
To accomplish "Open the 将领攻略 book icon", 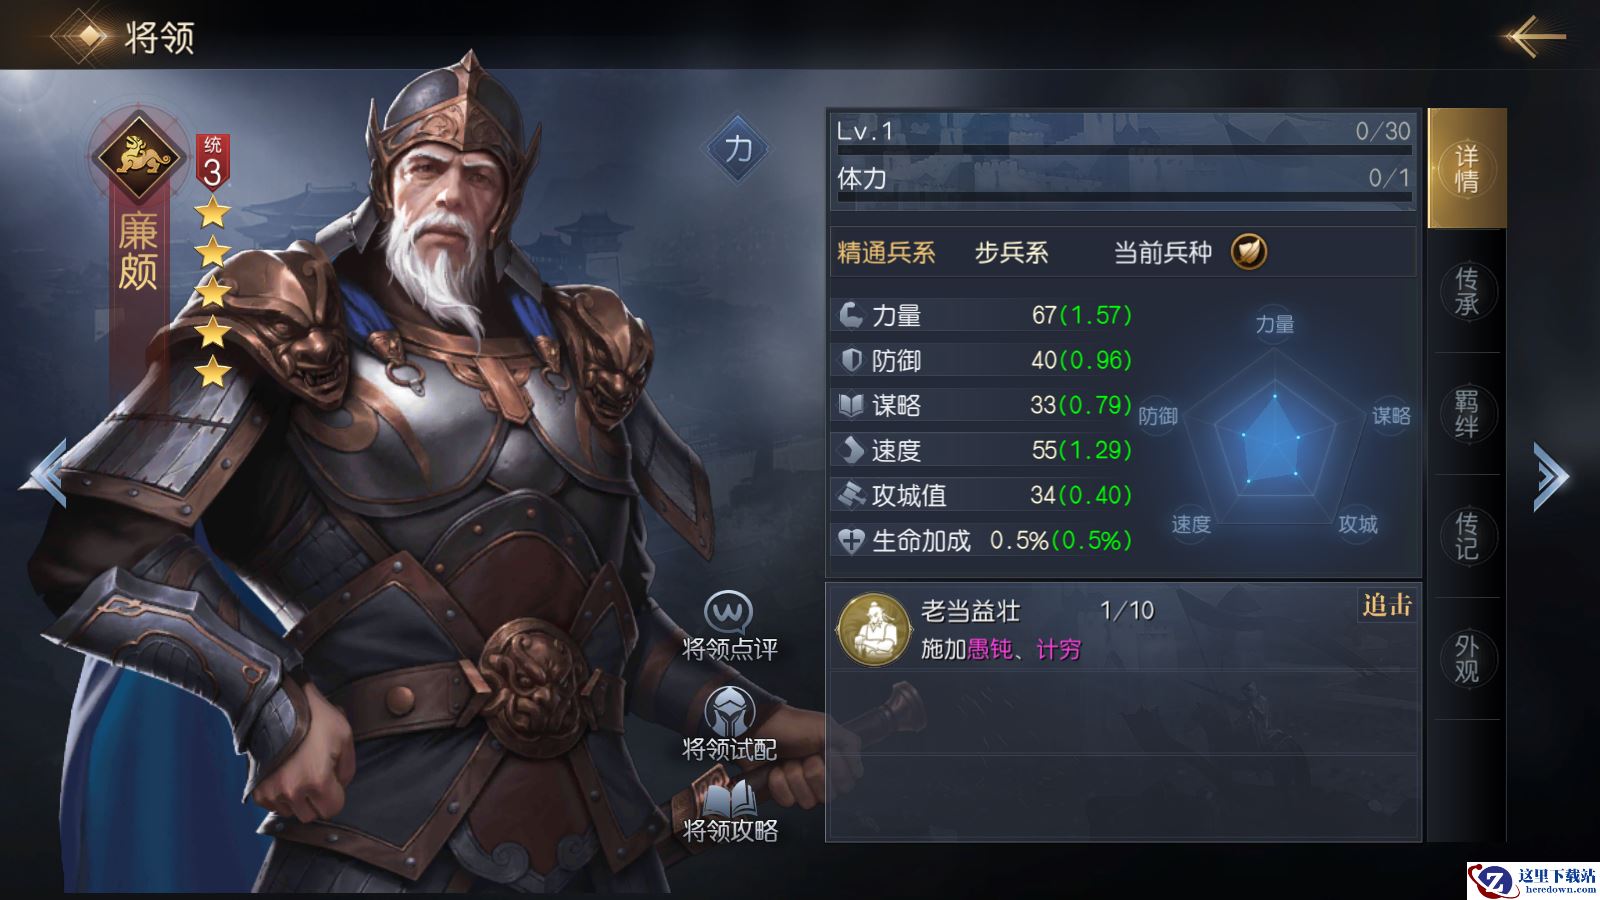I will (x=730, y=798).
